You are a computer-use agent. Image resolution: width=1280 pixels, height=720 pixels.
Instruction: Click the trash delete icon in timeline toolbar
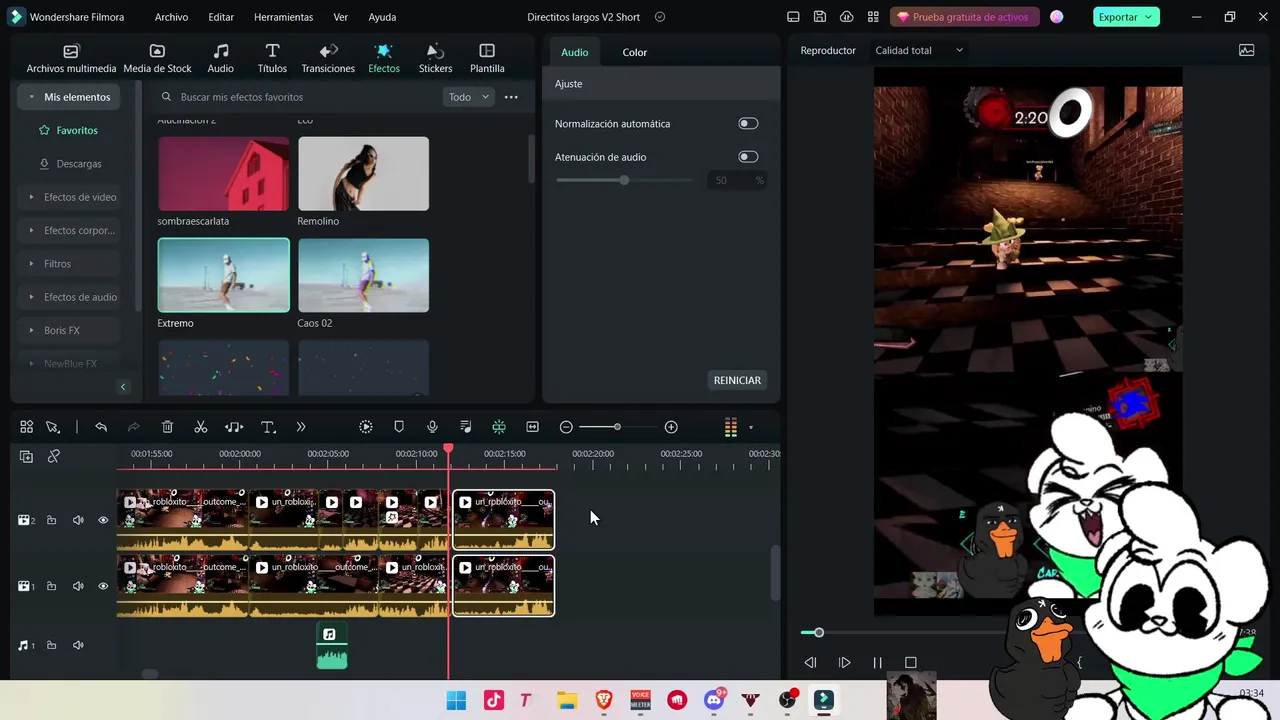coord(167,427)
